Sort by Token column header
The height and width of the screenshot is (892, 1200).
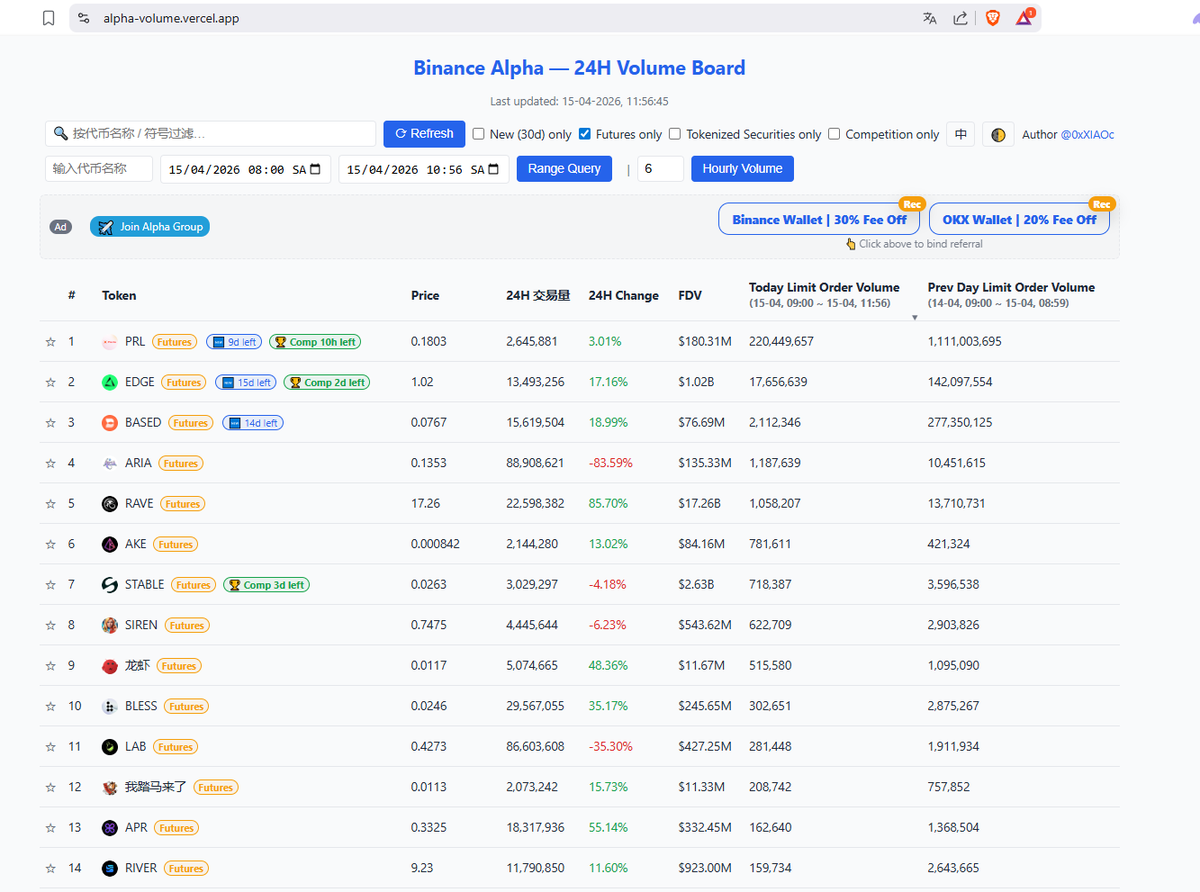point(119,295)
